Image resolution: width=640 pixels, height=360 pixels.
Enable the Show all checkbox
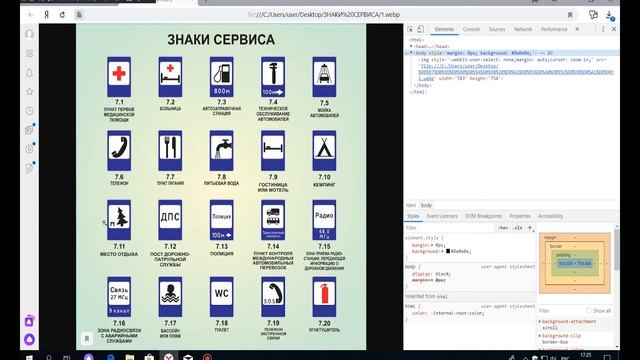[x=589, y=311]
